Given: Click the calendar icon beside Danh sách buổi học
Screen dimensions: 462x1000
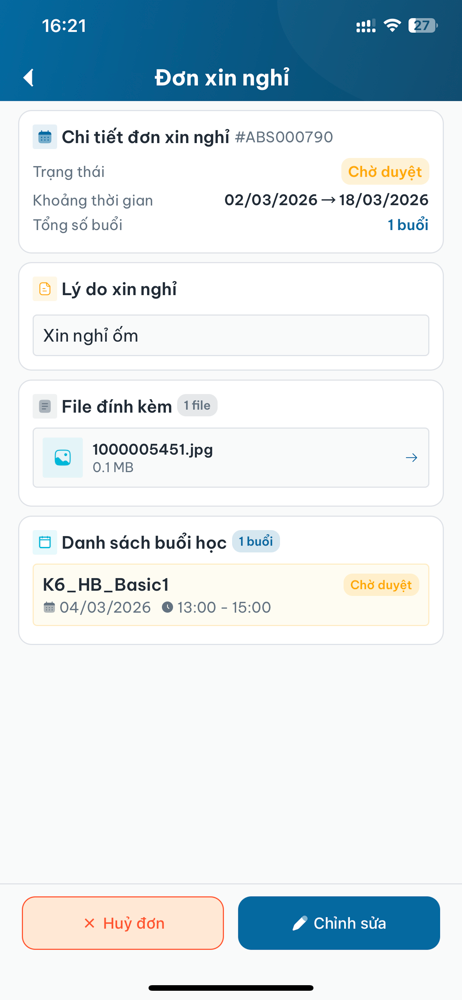Looking at the screenshot, I should coord(45,542).
